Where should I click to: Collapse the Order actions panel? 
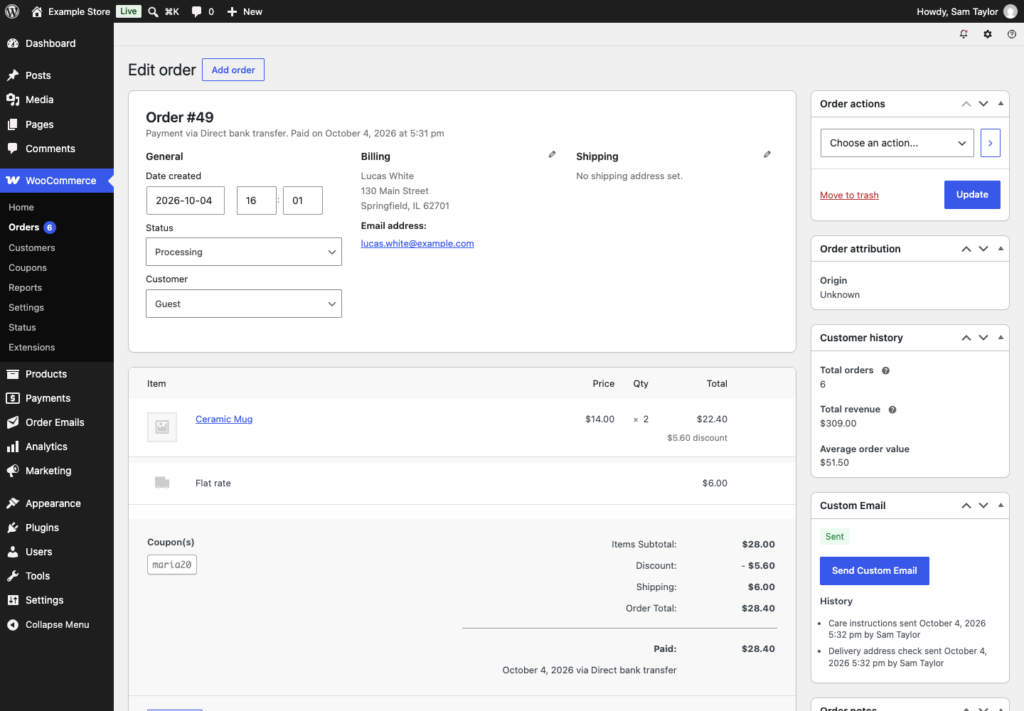[1000, 104]
